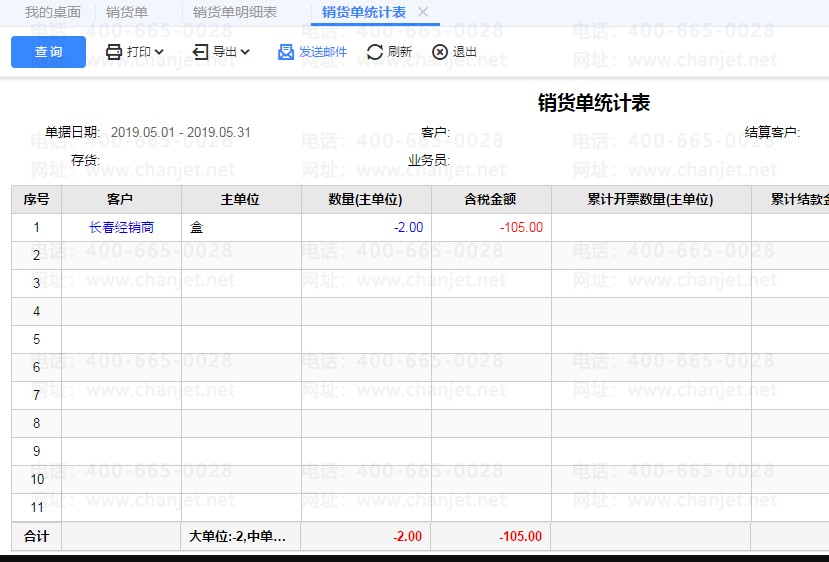Open the 销货单 tab
This screenshot has width=829, height=562.
(127, 12)
